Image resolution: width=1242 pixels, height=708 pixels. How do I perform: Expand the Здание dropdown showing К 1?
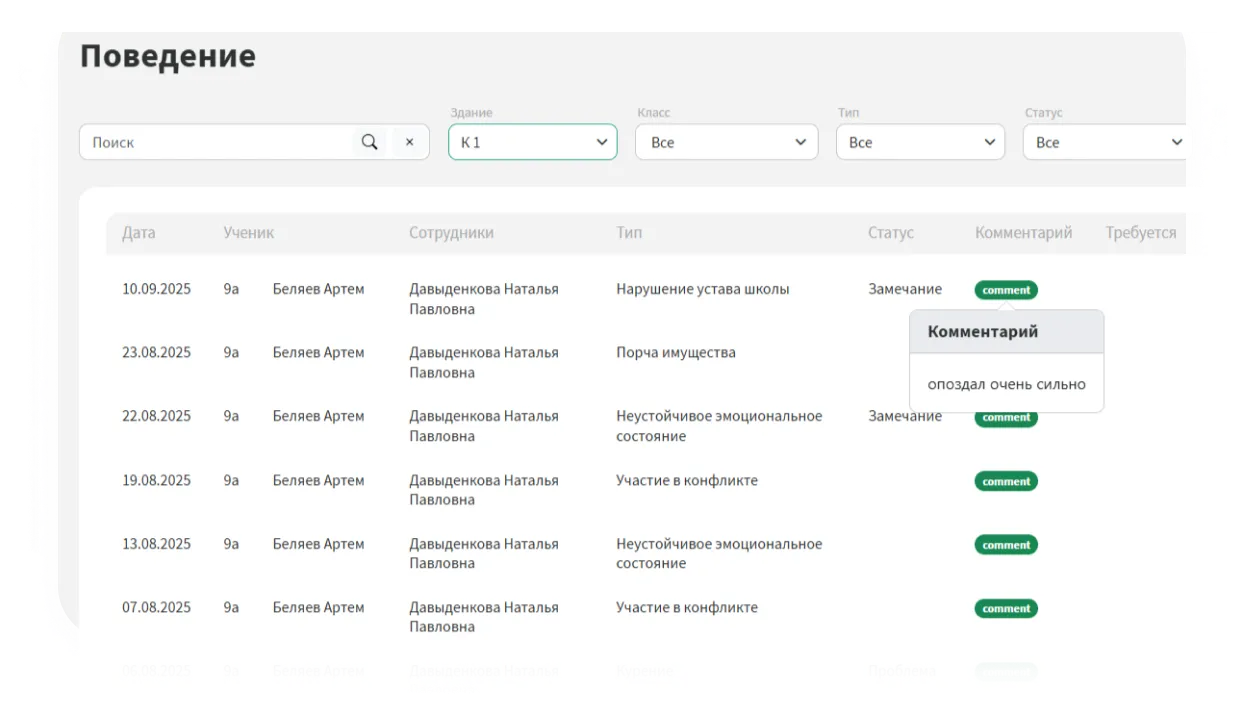[x=532, y=142]
